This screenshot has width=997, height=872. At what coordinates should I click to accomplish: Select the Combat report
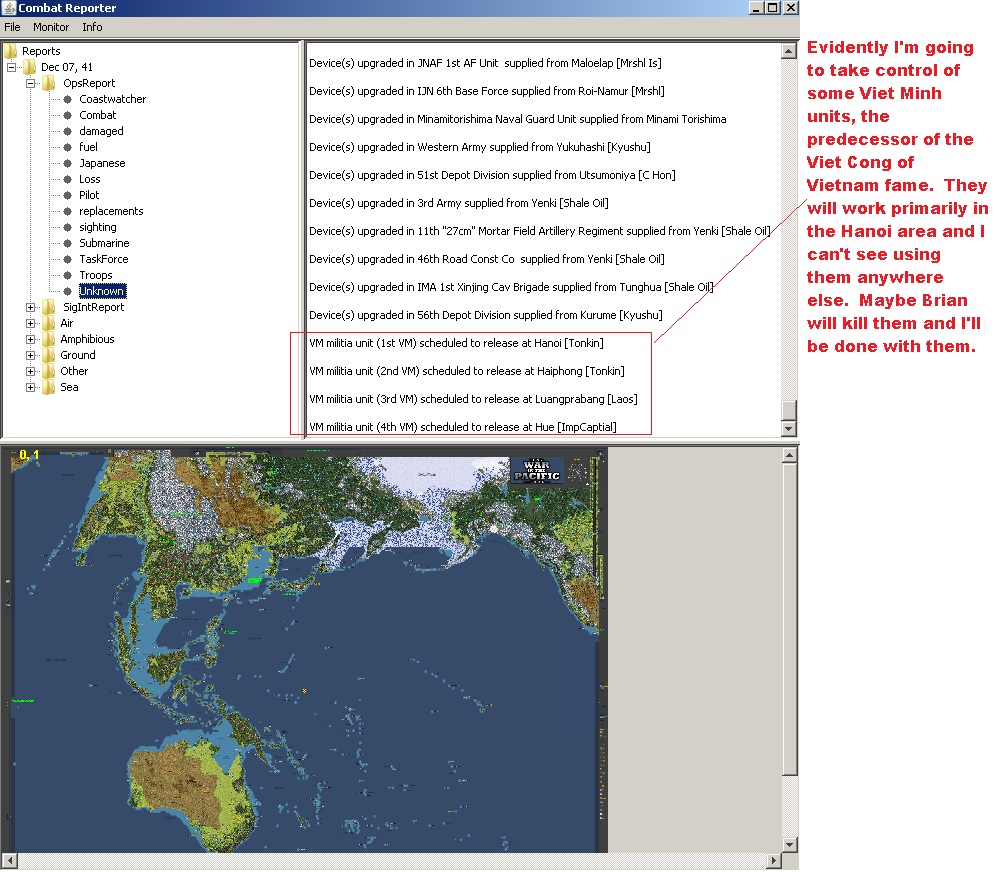pyautogui.click(x=97, y=115)
